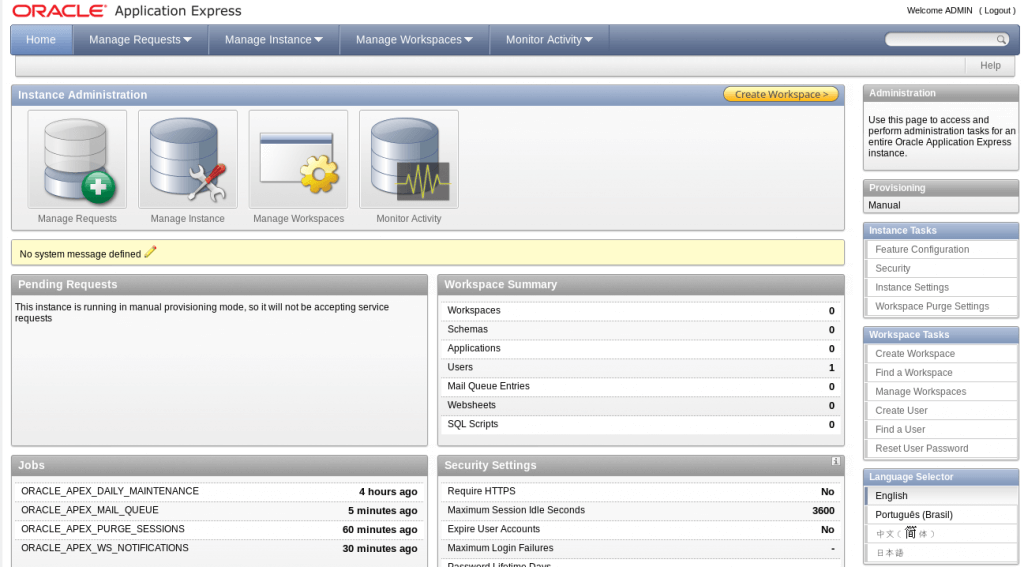Click Manual provisioning status text
Image resolution: width=1024 pixels, height=567 pixels.
(884, 205)
